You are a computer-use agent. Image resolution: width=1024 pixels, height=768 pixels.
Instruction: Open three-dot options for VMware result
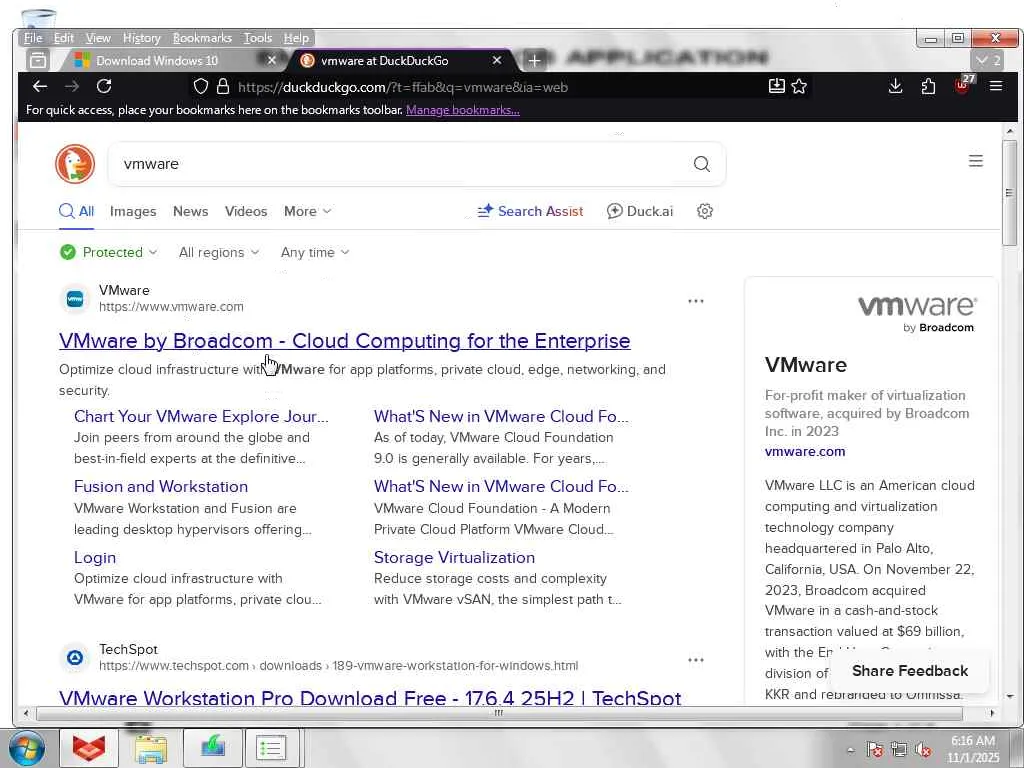696,301
